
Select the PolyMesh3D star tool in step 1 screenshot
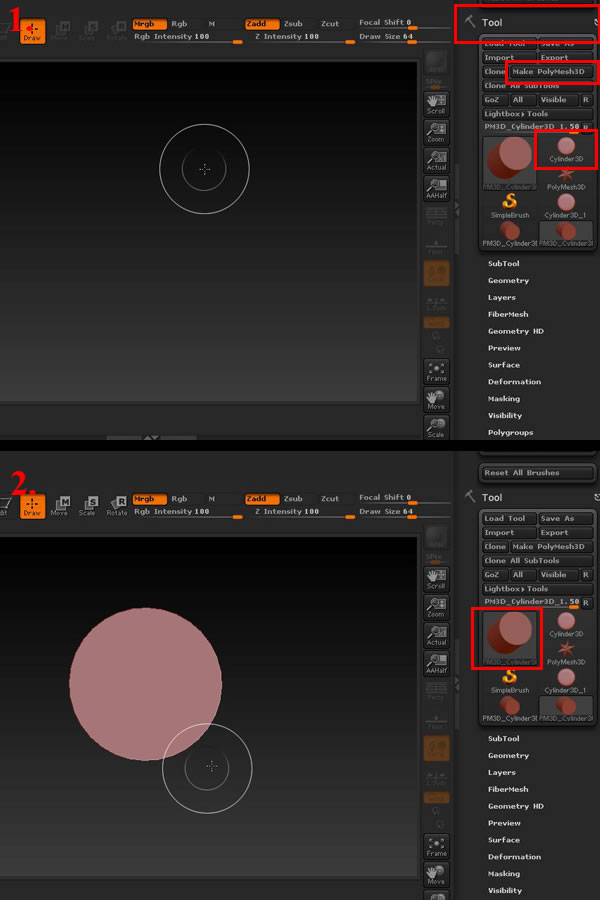point(566,178)
